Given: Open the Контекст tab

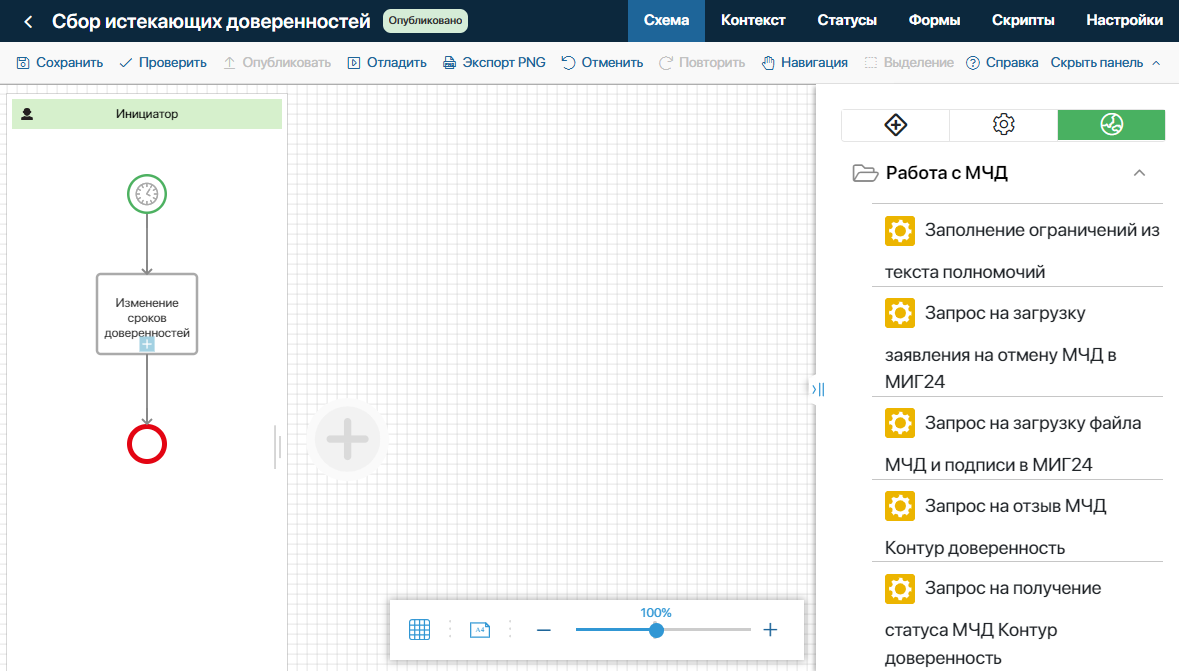Looking at the screenshot, I should 753,21.
